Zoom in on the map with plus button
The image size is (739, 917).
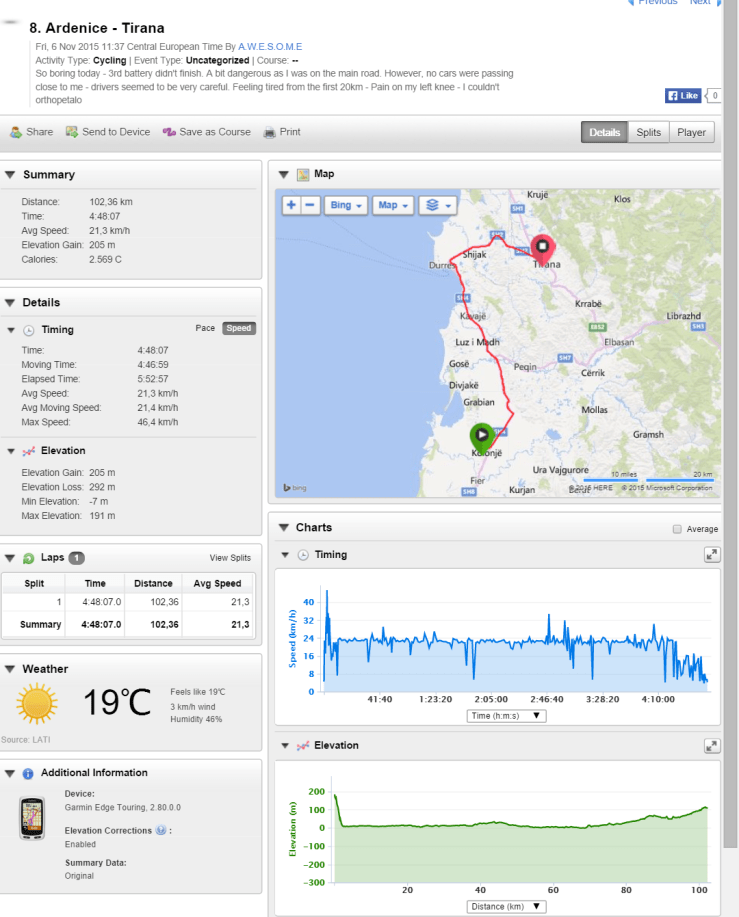[x=291, y=205]
